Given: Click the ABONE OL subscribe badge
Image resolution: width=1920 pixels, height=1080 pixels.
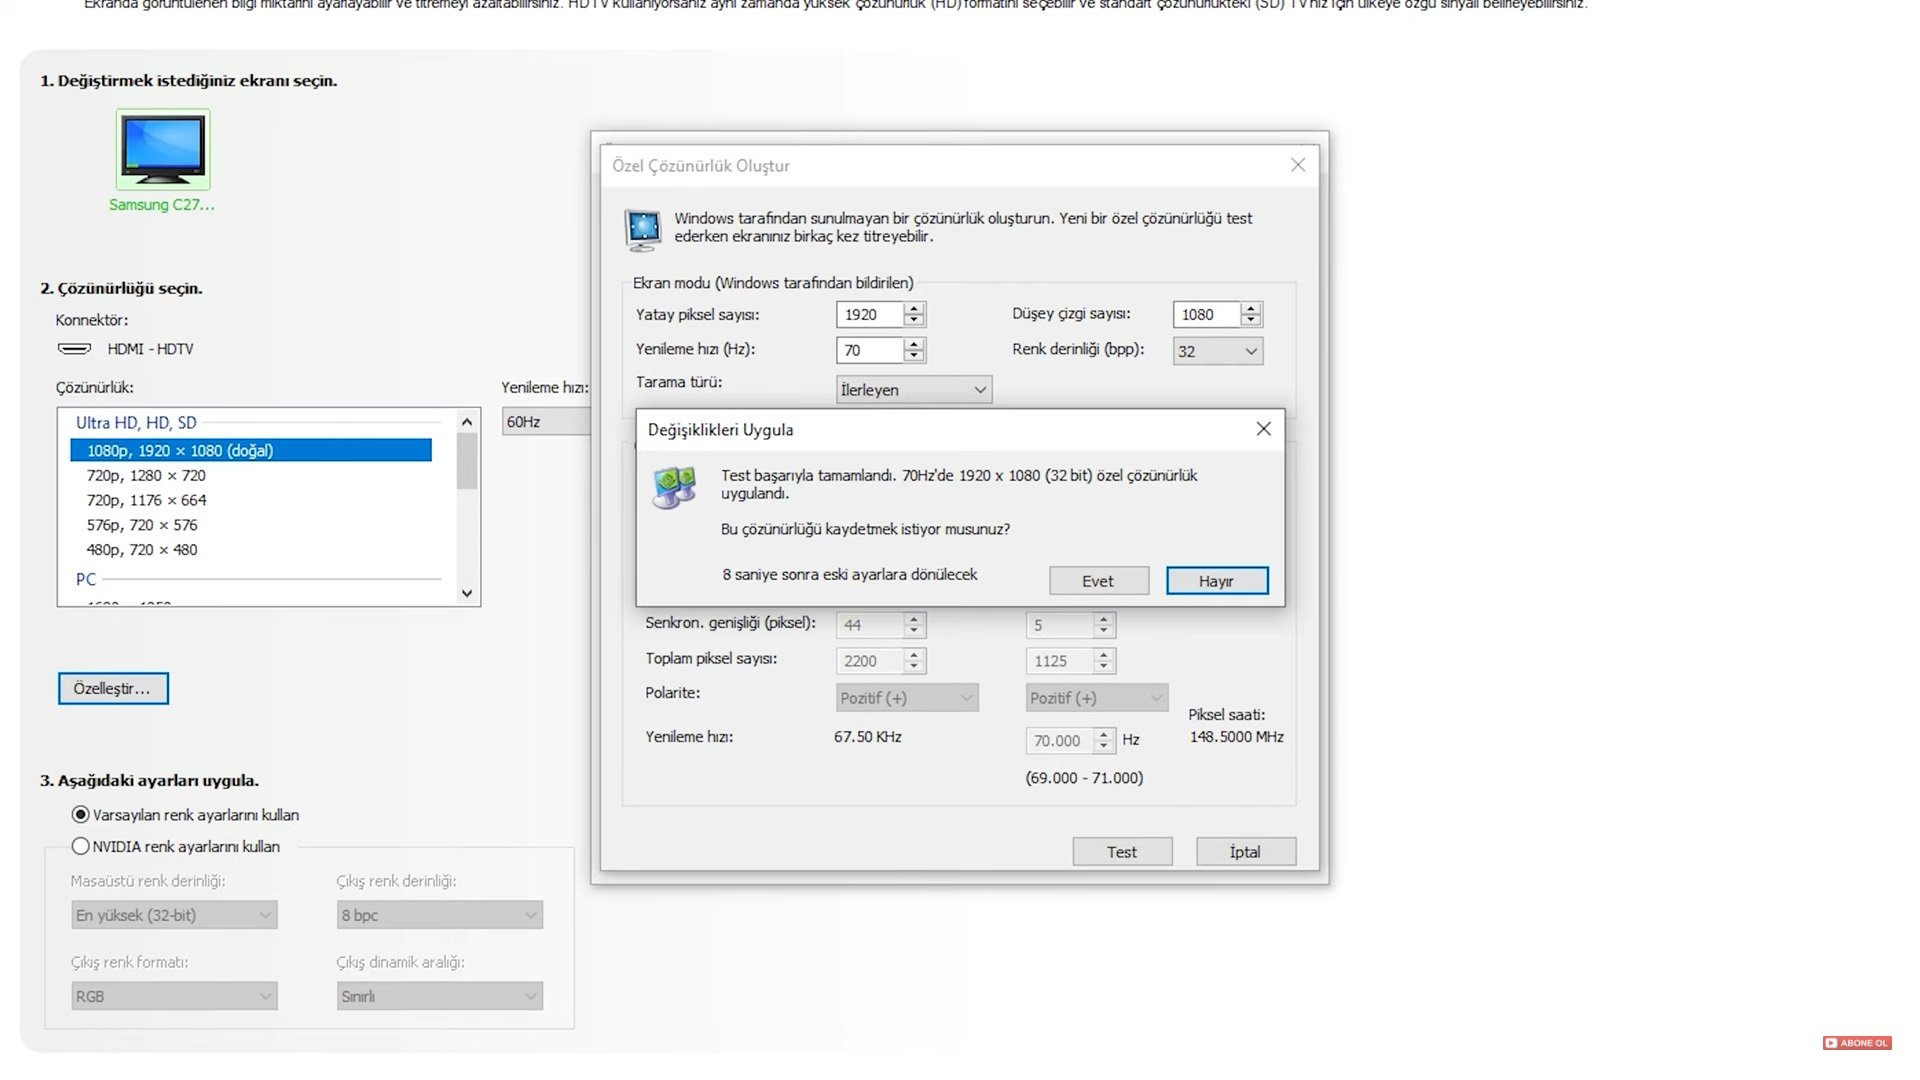Looking at the screenshot, I should click(1856, 1043).
